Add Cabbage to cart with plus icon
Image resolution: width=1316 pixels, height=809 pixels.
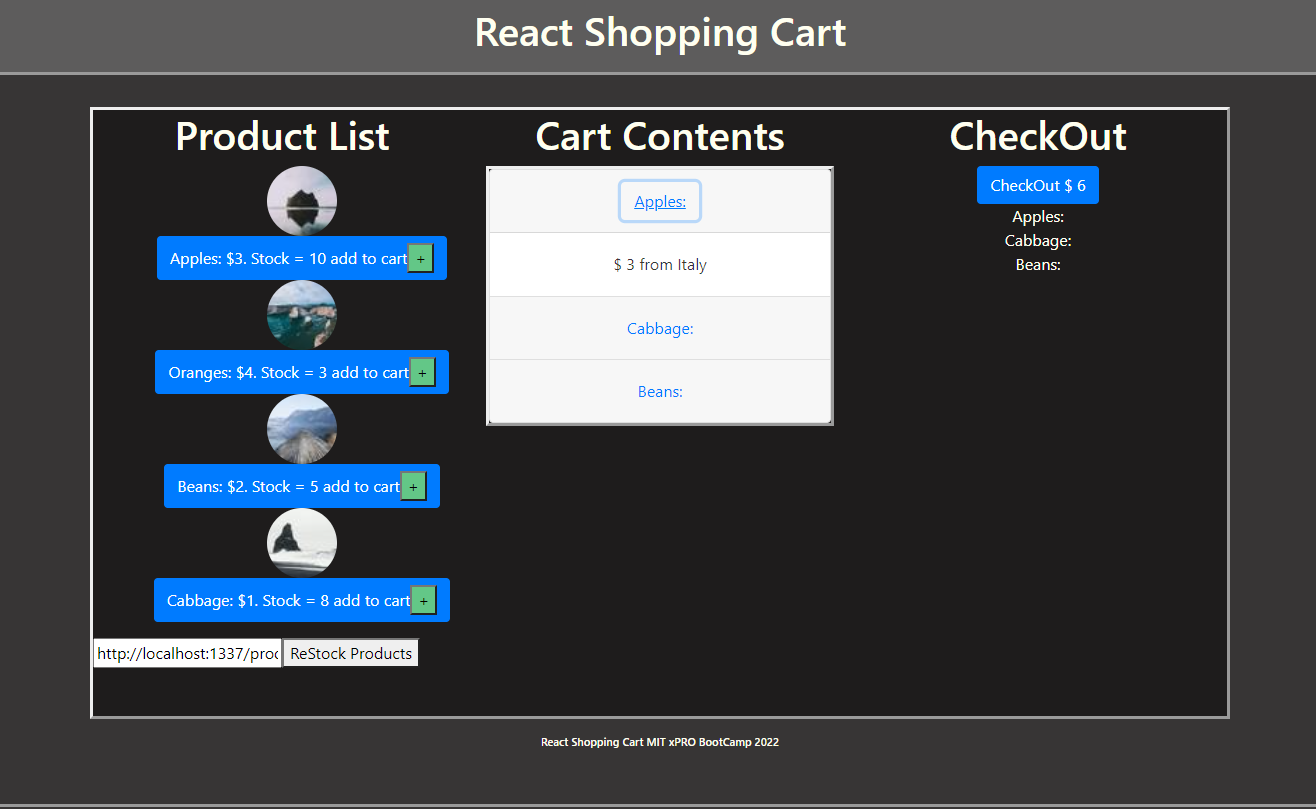pyautogui.click(x=424, y=600)
